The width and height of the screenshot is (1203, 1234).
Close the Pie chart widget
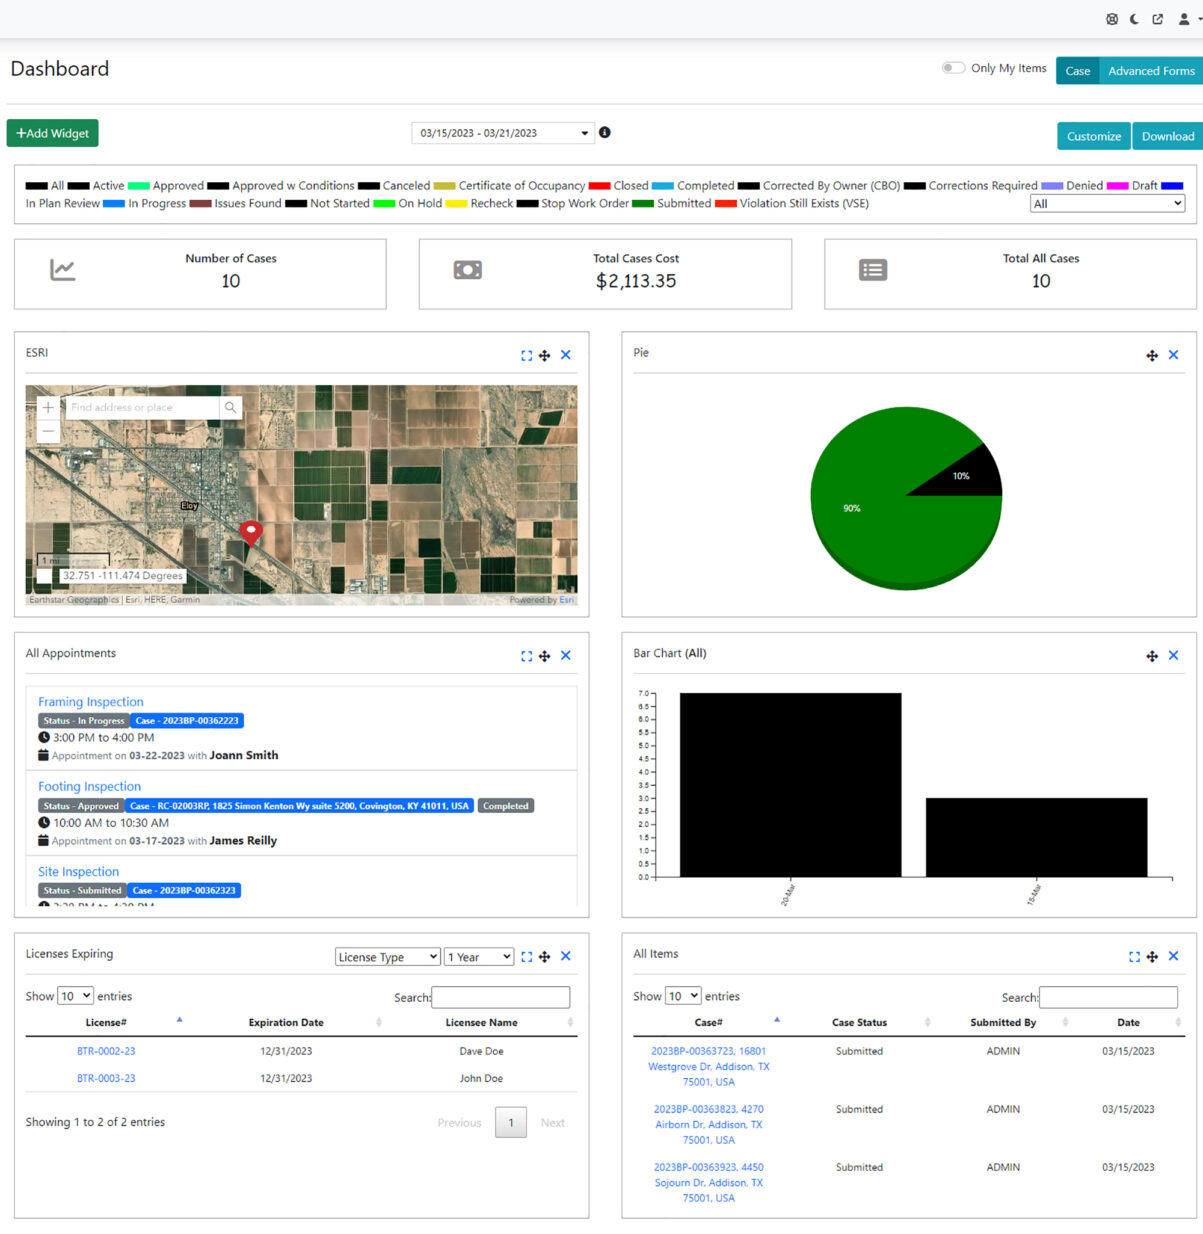(x=1173, y=355)
